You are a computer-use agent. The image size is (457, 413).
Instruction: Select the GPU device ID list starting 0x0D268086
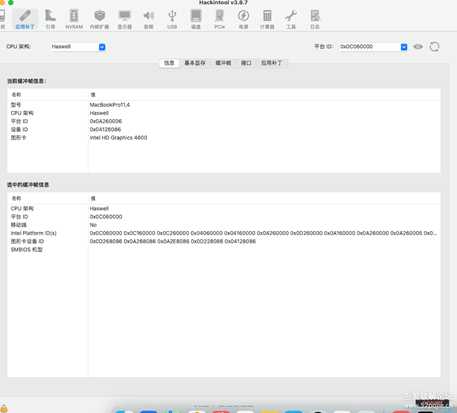pyautogui.click(x=173, y=241)
